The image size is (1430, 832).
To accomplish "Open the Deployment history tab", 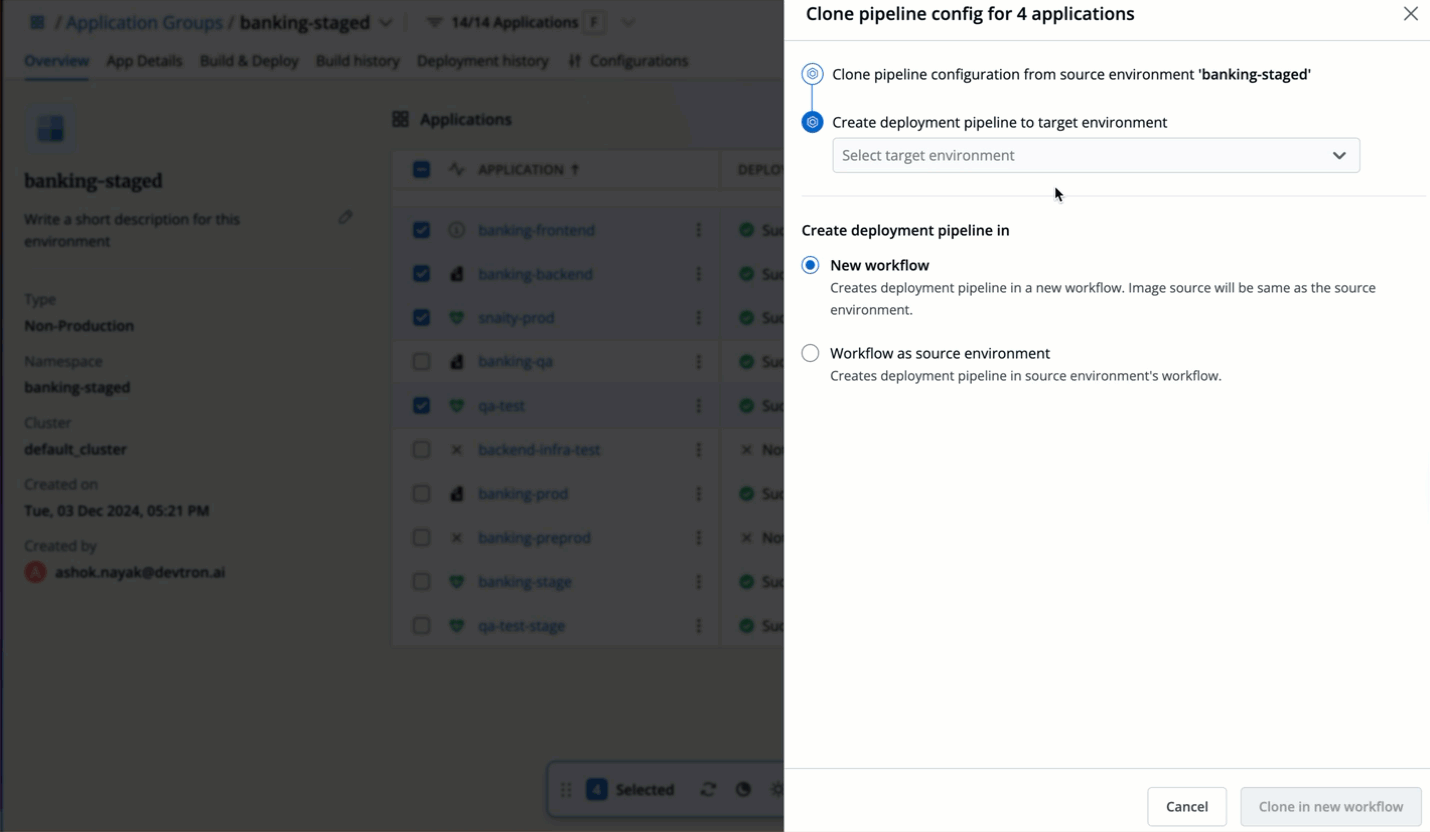I will 482,61.
